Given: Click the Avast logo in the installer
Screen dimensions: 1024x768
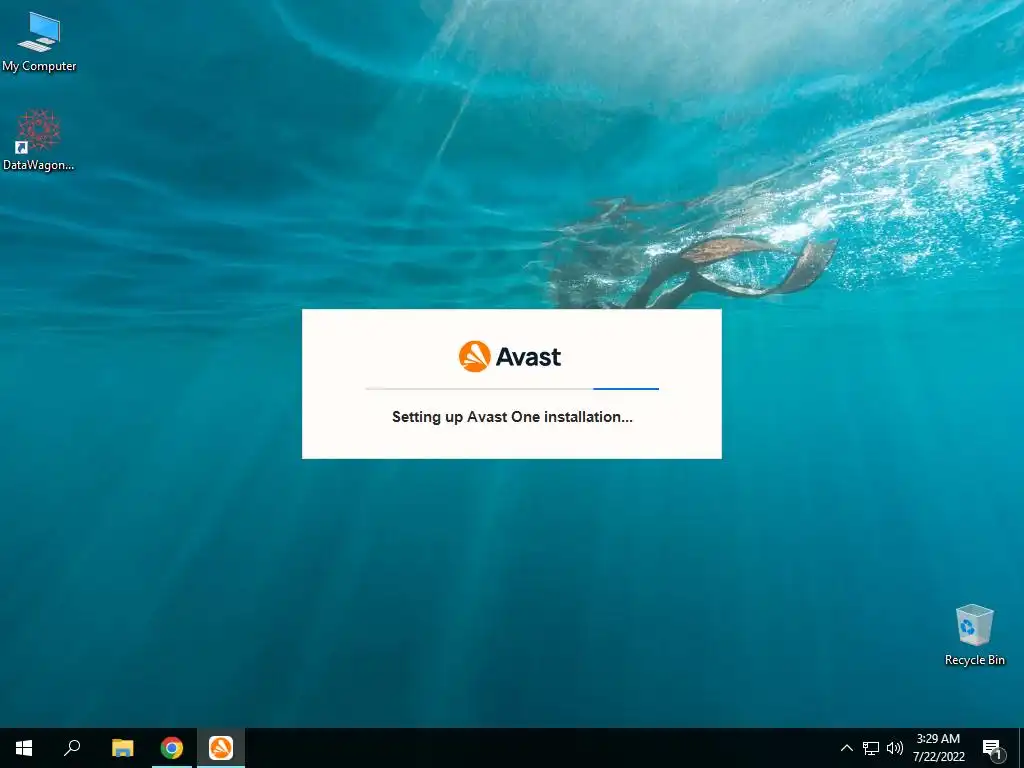Looking at the screenshot, I should coord(509,357).
